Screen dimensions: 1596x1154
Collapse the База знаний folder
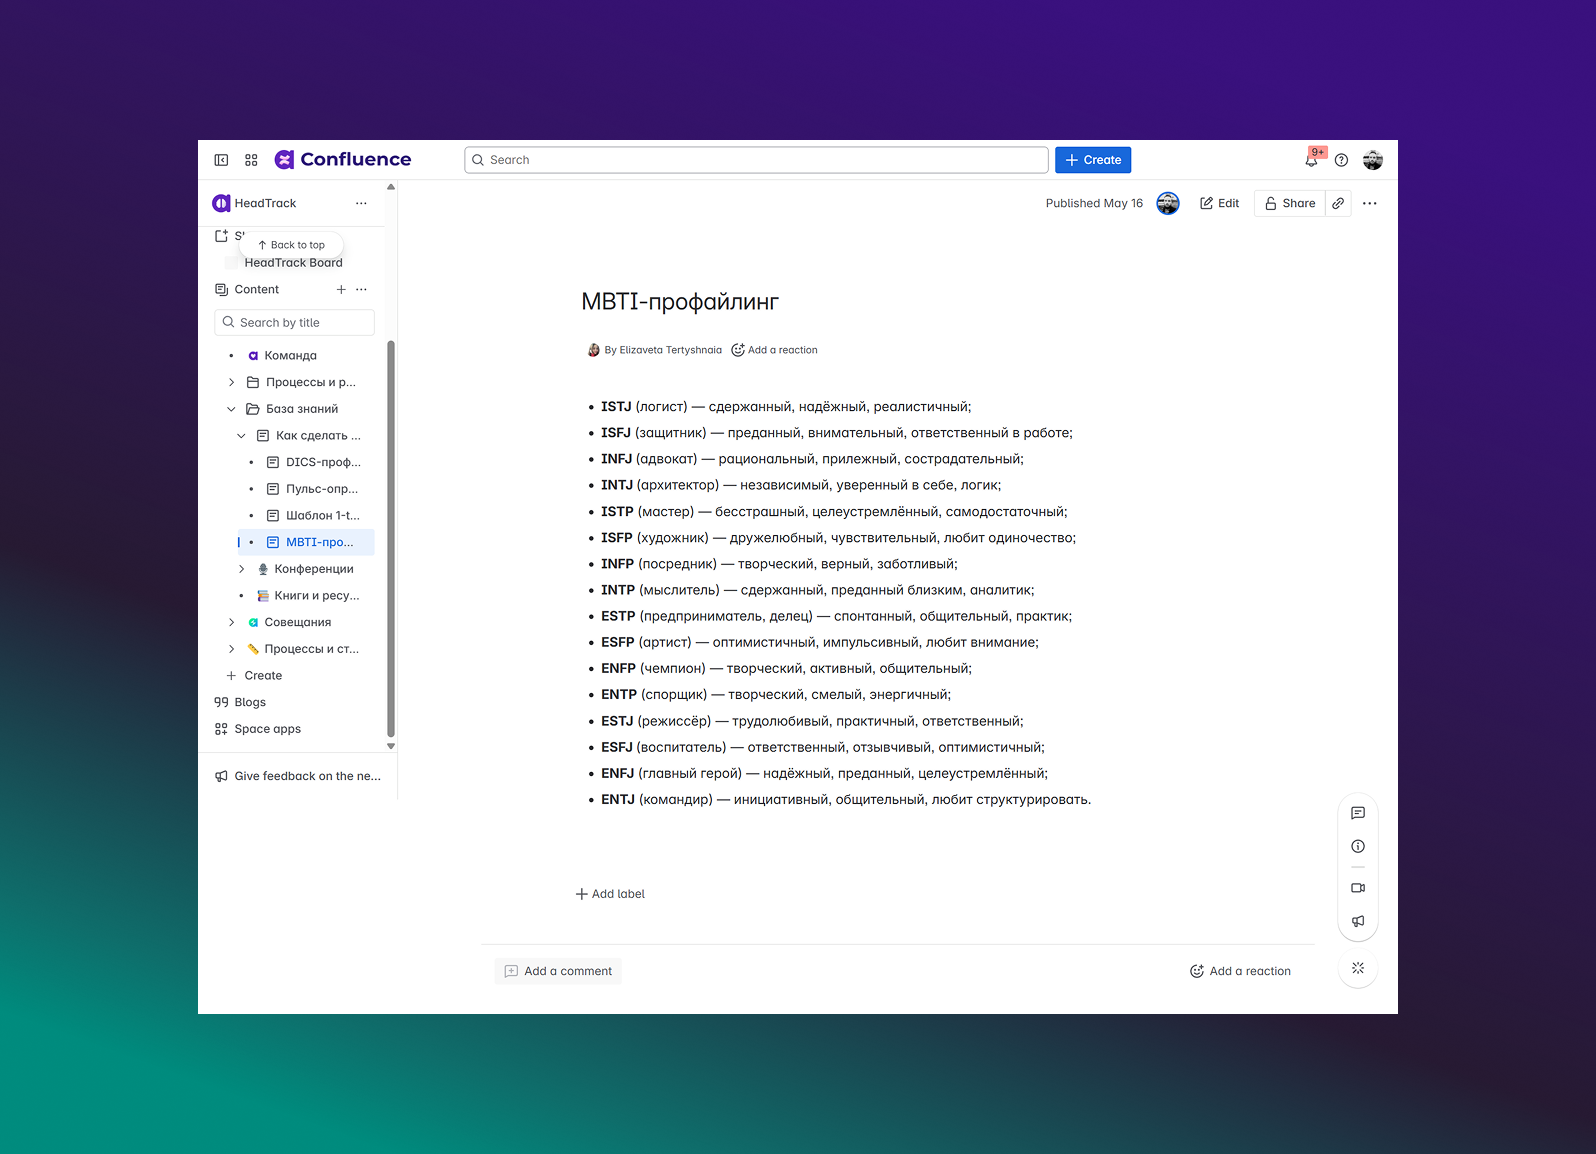pos(231,409)
